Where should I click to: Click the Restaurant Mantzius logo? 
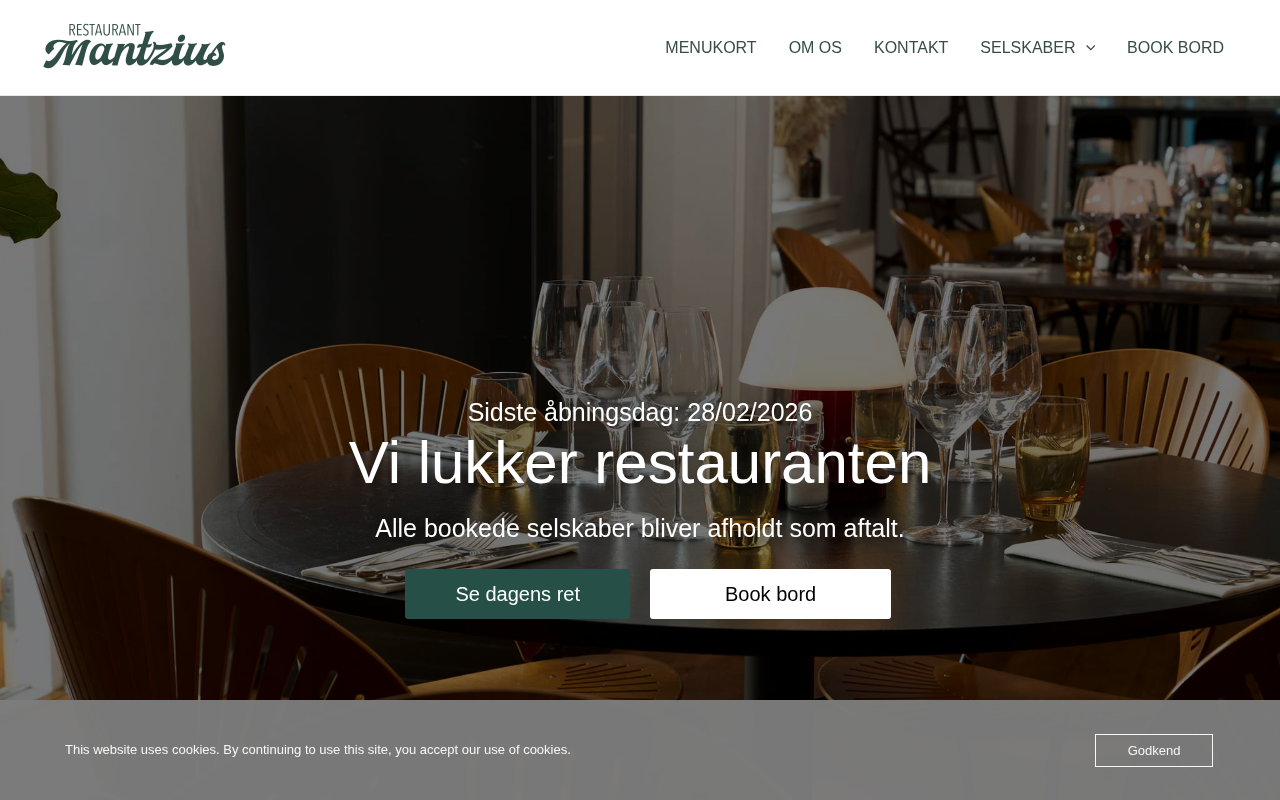coord(134,46)
